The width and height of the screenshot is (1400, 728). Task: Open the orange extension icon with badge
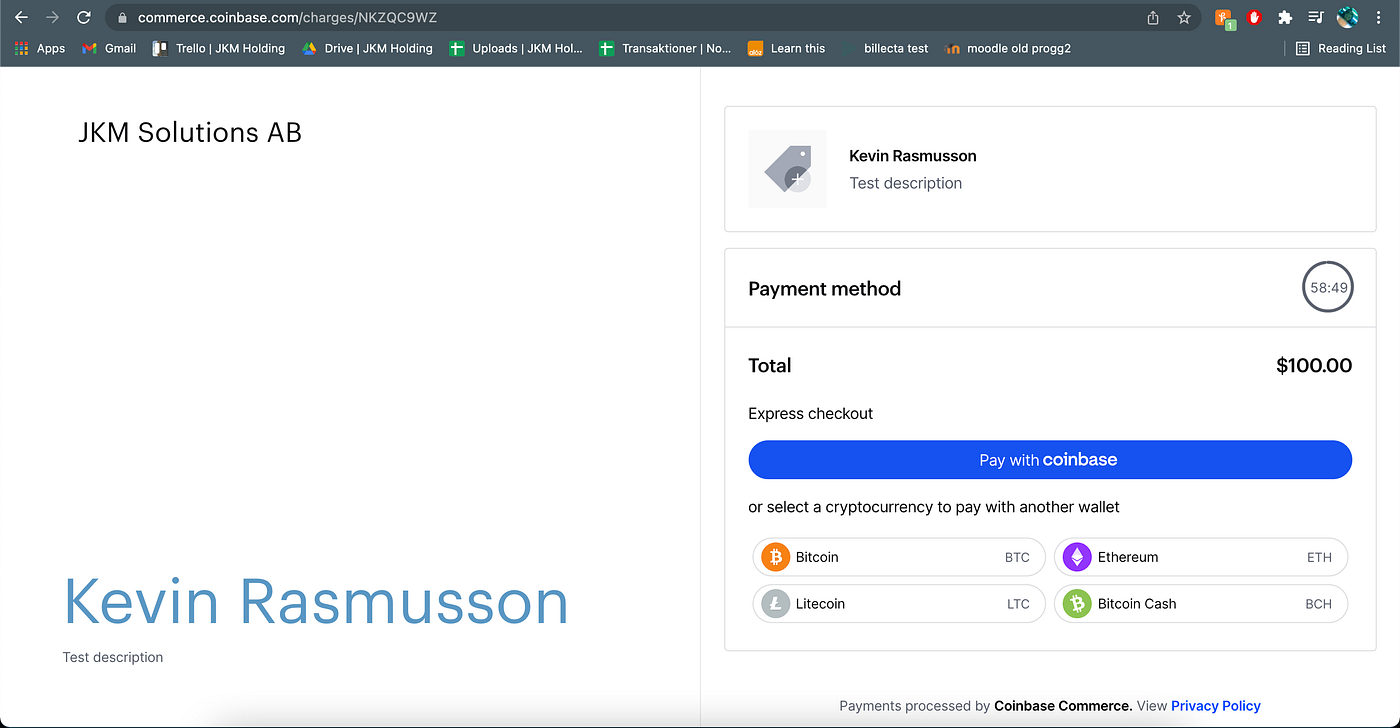pos(1224,19)
